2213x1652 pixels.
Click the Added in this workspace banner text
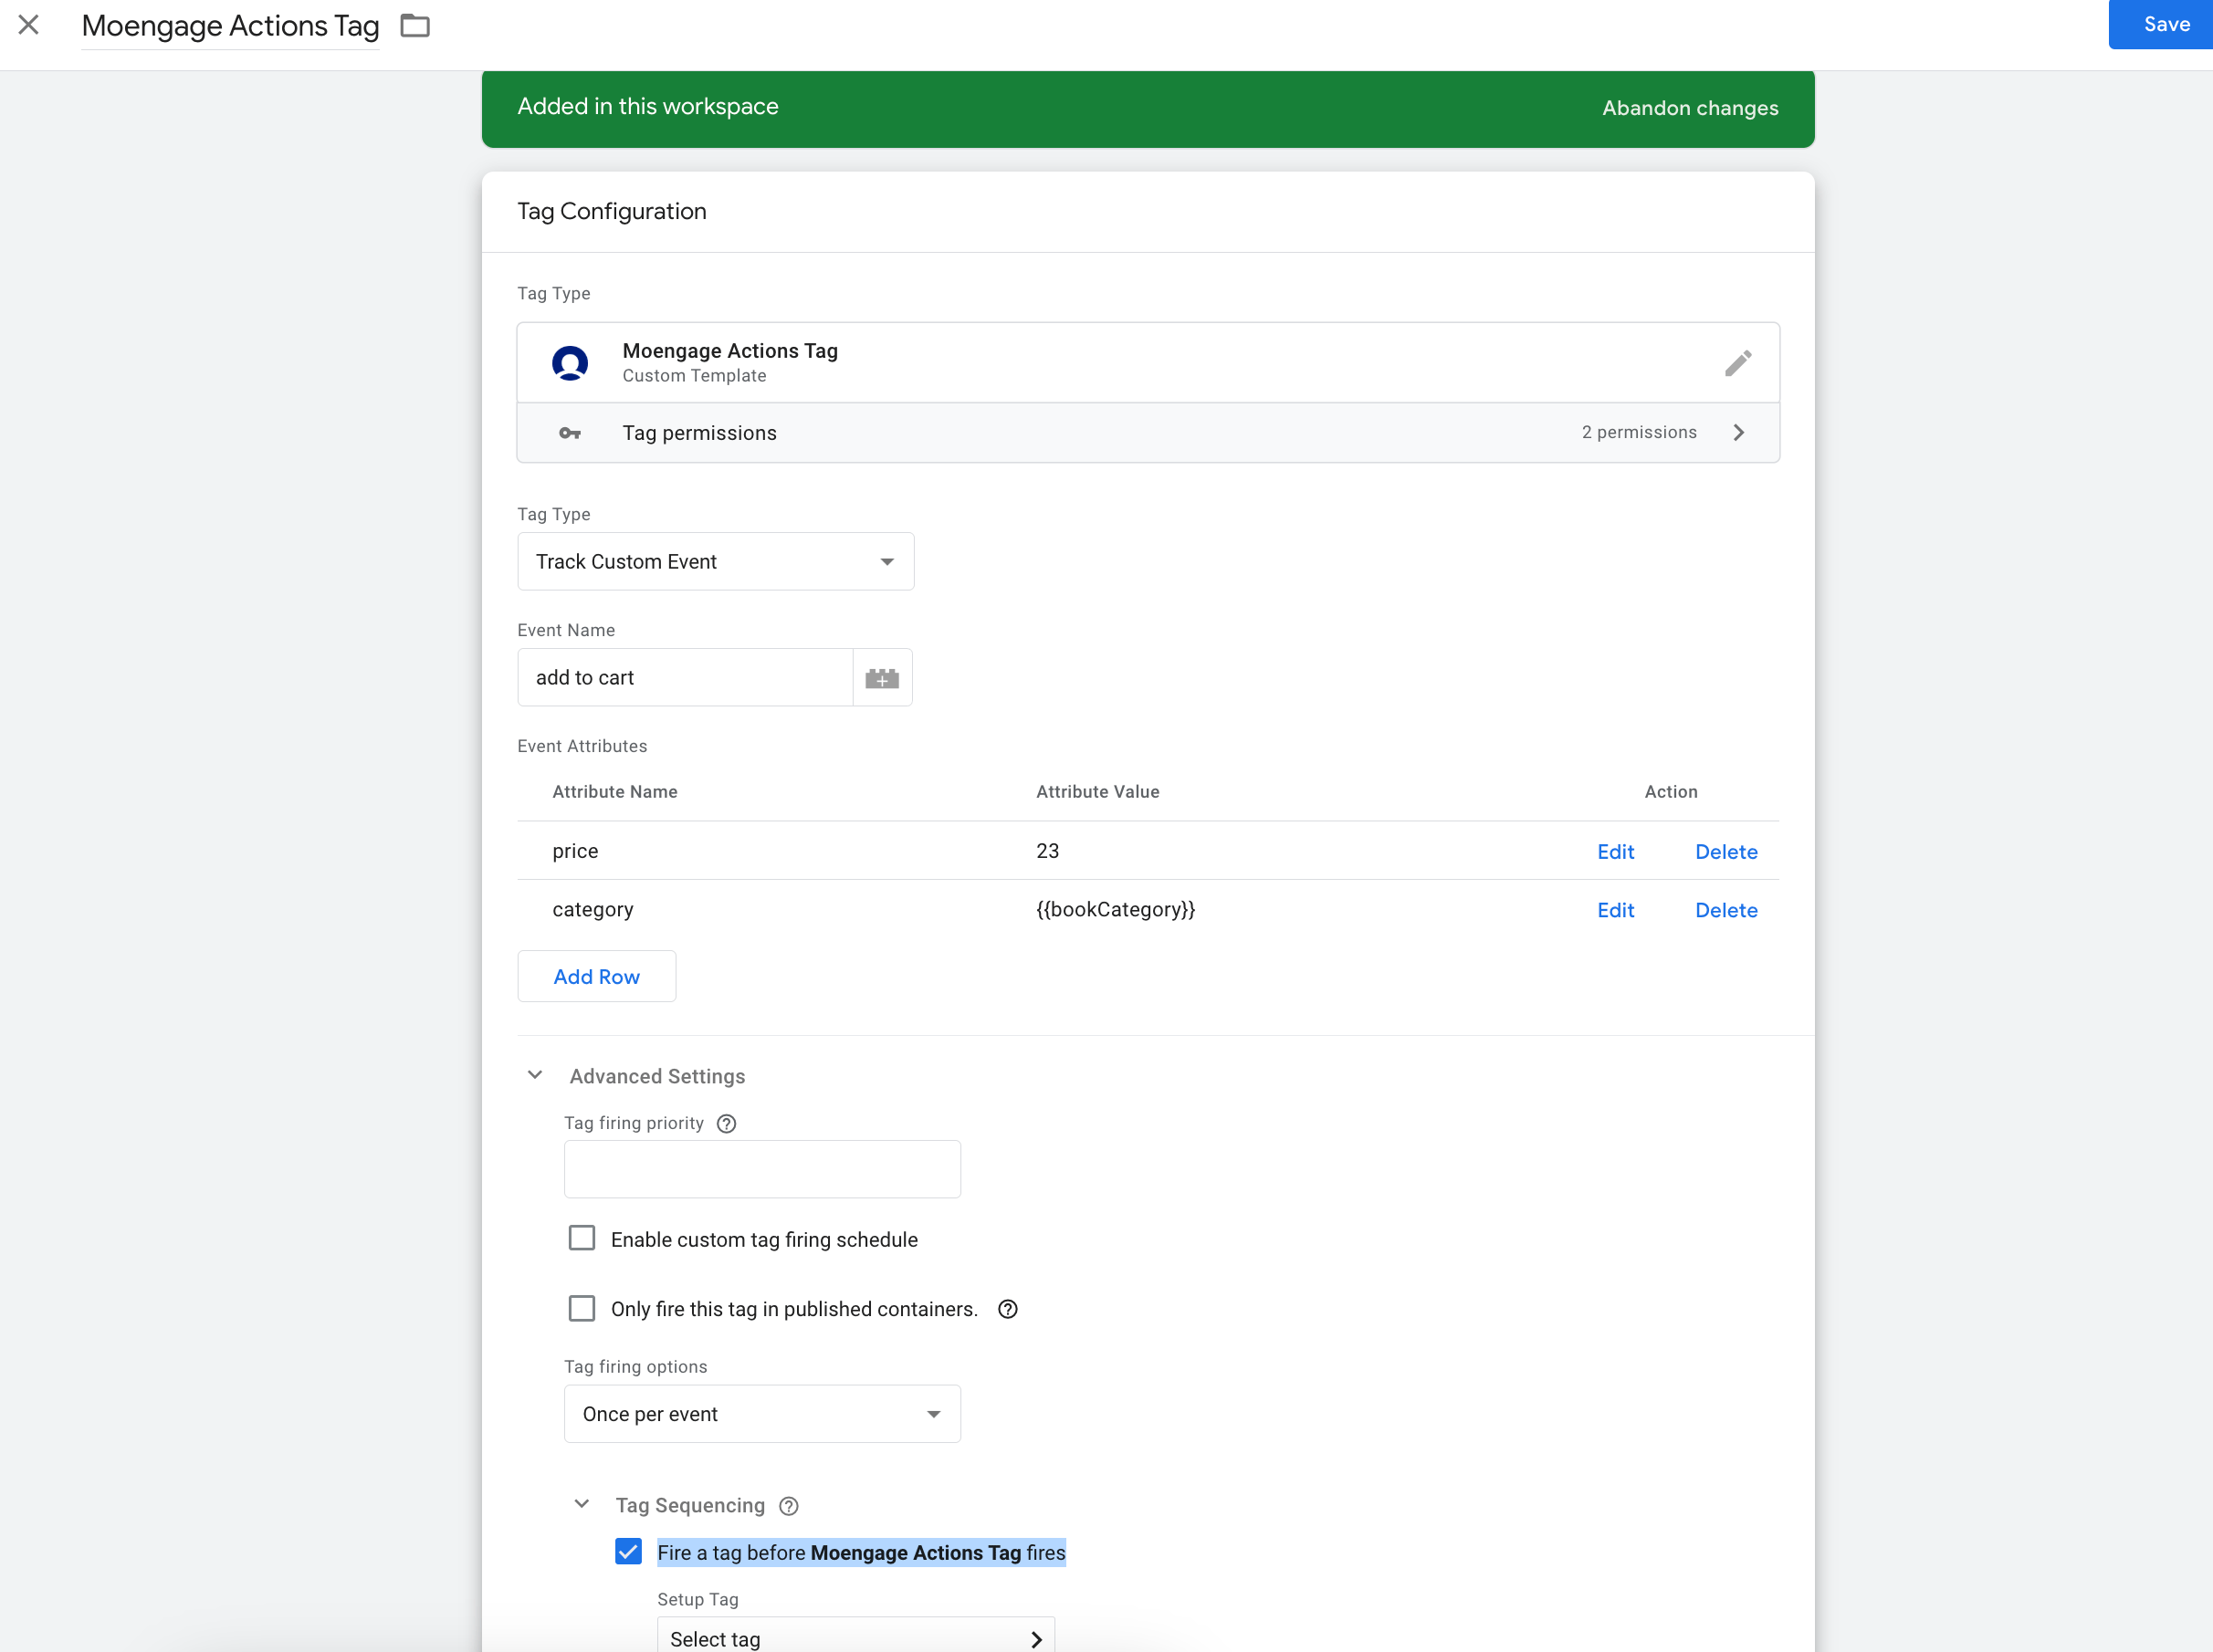pyautogui.click(x=648, y=106)
